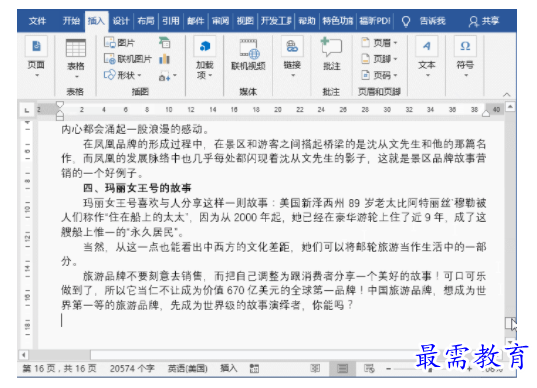
Task: Open the 页眉 header dropdown
Action: pos(379,43)
